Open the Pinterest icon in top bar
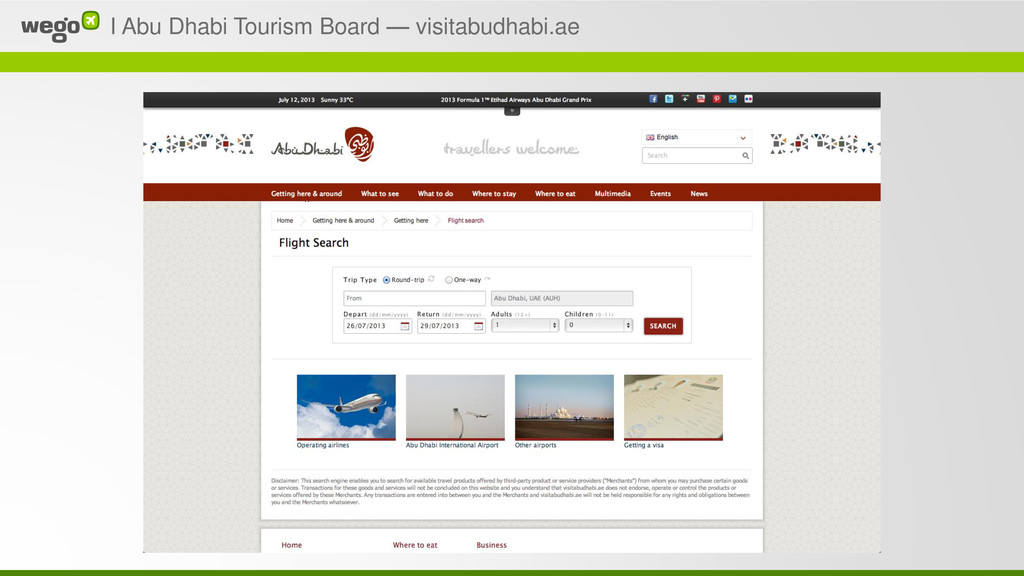This screenshot has width=1024, height=576. [716, 99]
